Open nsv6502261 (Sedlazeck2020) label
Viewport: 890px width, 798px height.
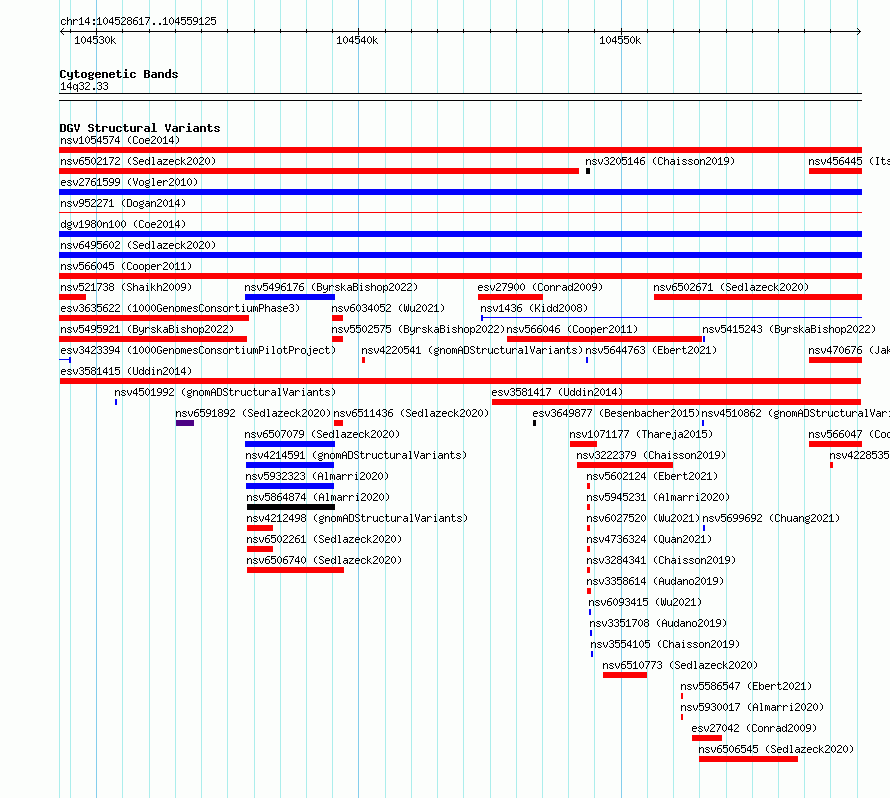click(324, 539)
